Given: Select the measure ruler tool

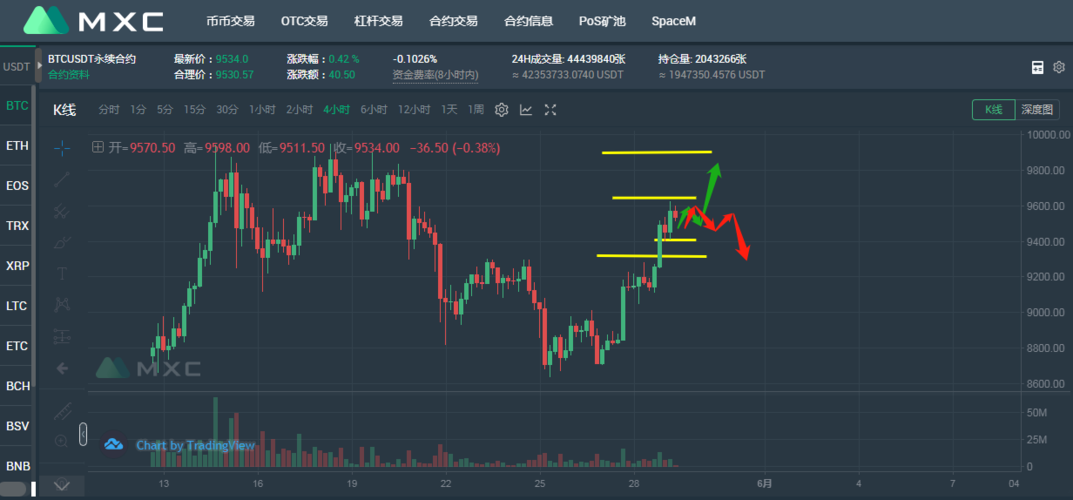Looking at the screenshot, I should (62, 412).
